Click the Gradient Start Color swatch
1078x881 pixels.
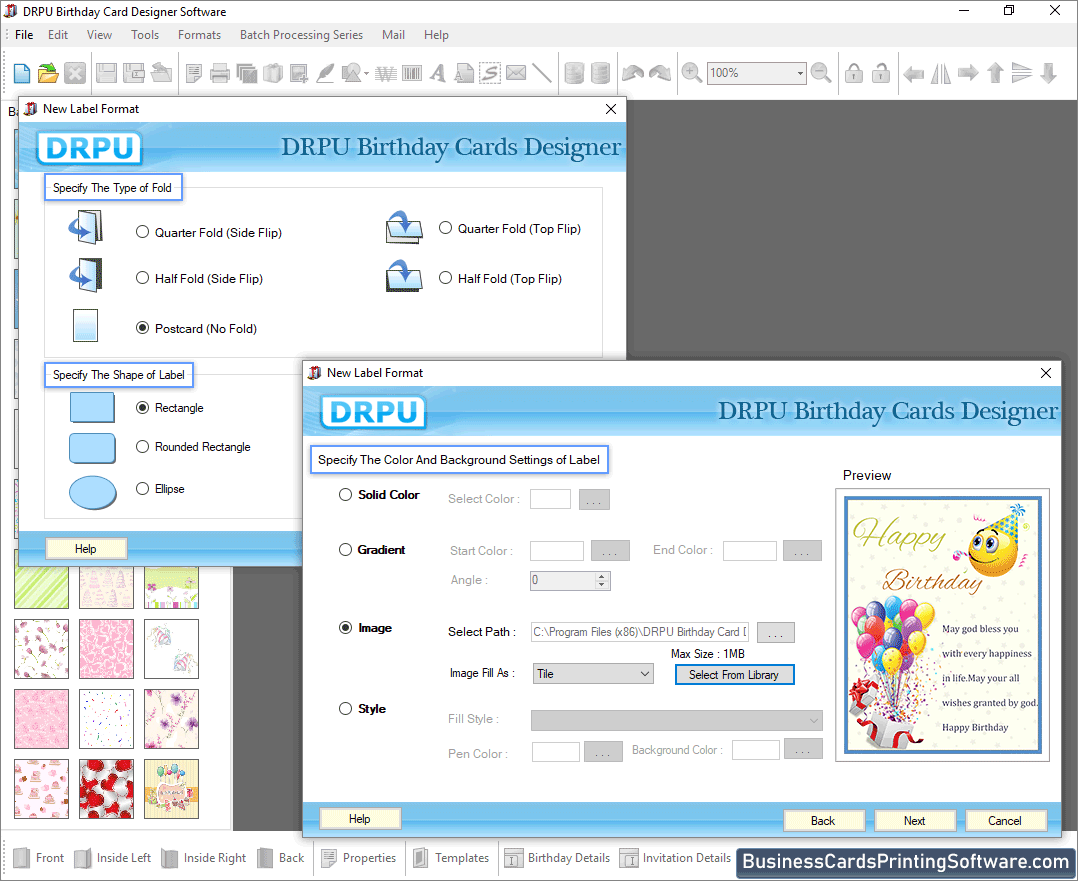pyautogui.click(x=557, y=551)
